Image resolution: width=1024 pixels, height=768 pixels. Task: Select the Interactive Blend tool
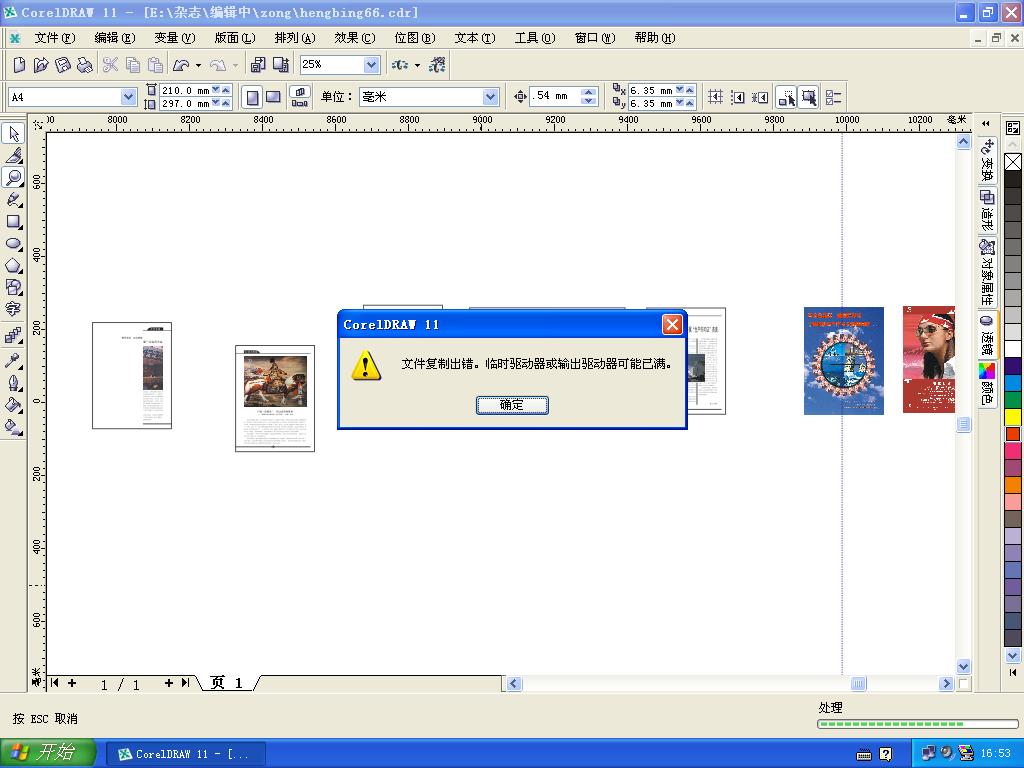click(x=13, y=336)
